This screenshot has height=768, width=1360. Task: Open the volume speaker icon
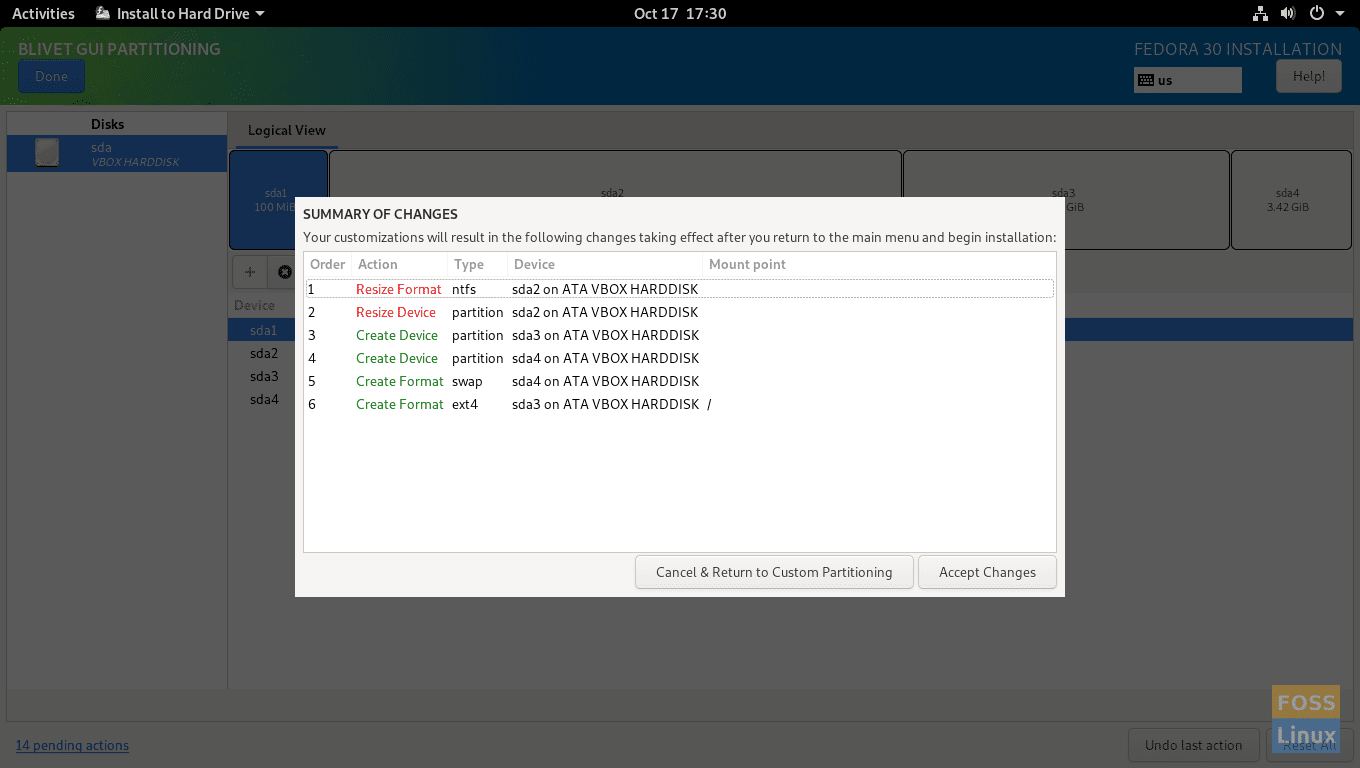(x=1288, y=14)
